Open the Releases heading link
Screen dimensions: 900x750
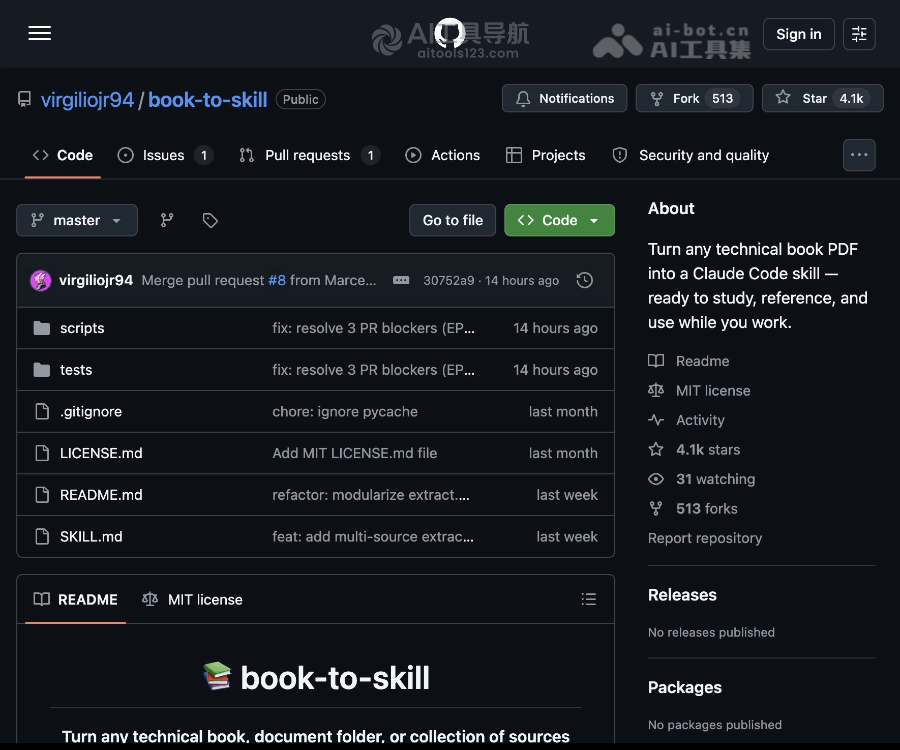pyautogui.click(x=682, y=595)
